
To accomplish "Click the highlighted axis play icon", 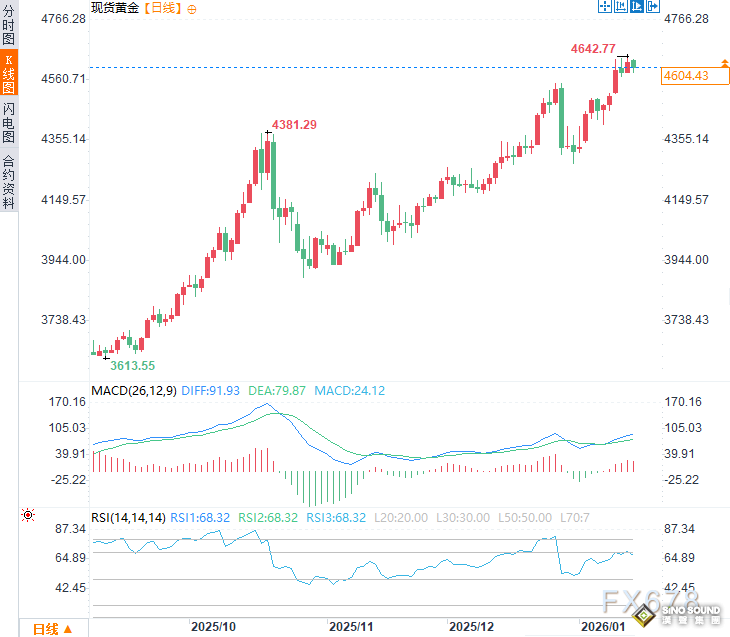I will (x=637, y=7).
